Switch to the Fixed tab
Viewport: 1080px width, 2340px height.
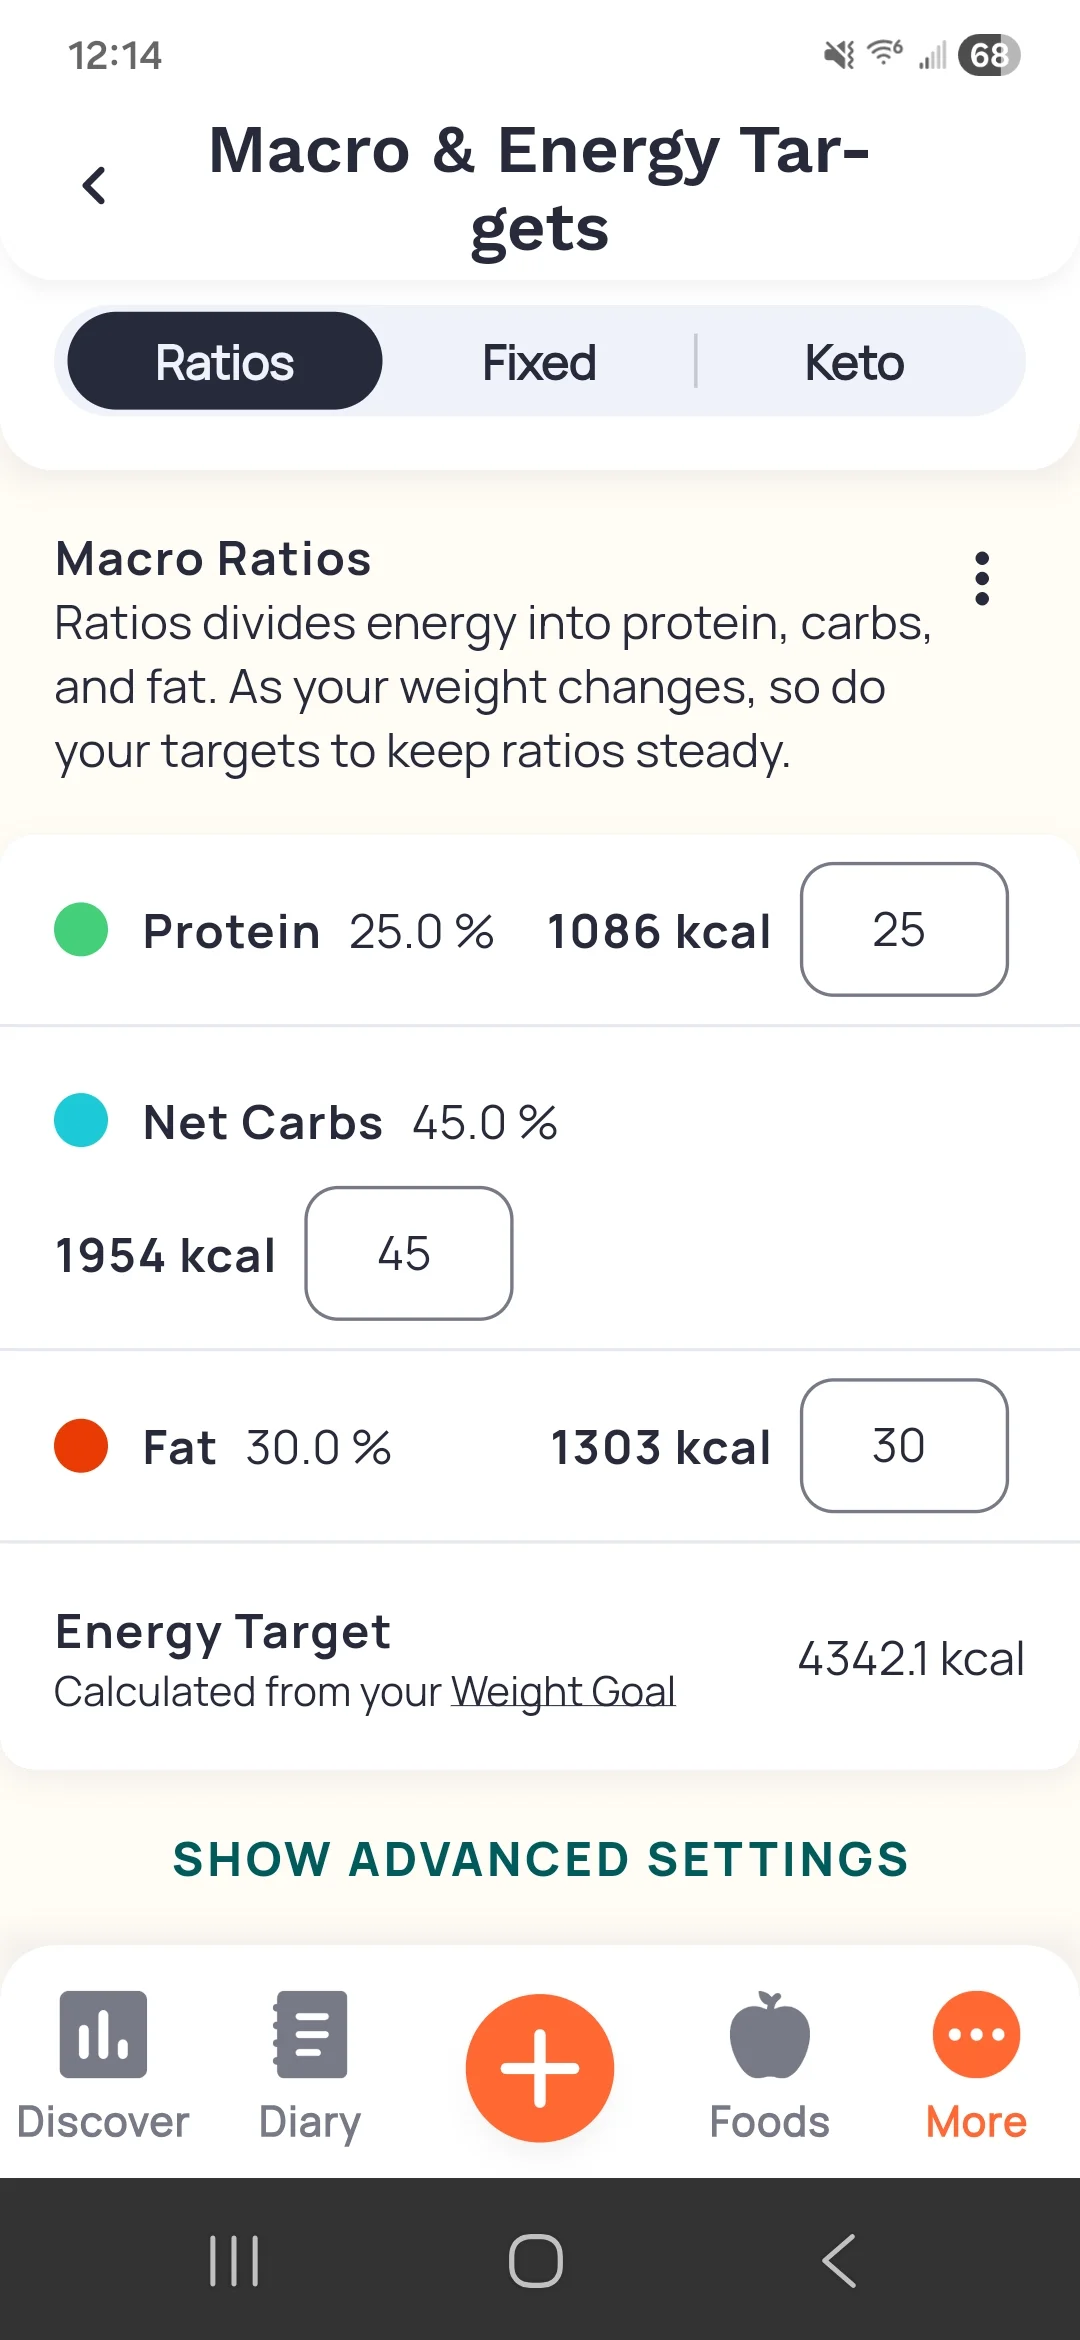(x=539, y=362)
